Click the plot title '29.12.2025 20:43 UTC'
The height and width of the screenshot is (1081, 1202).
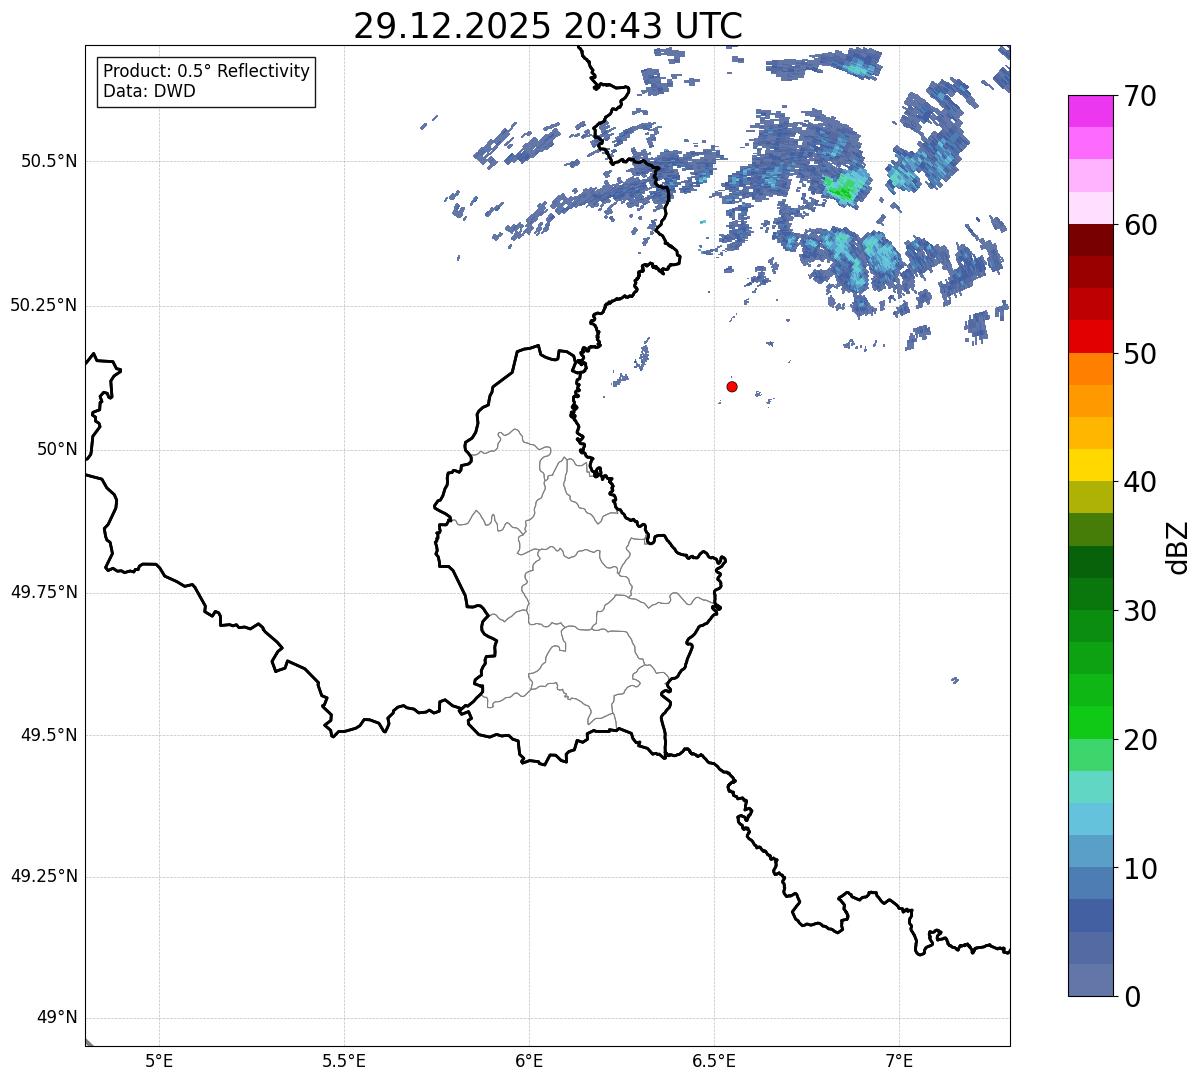point(548,25)
